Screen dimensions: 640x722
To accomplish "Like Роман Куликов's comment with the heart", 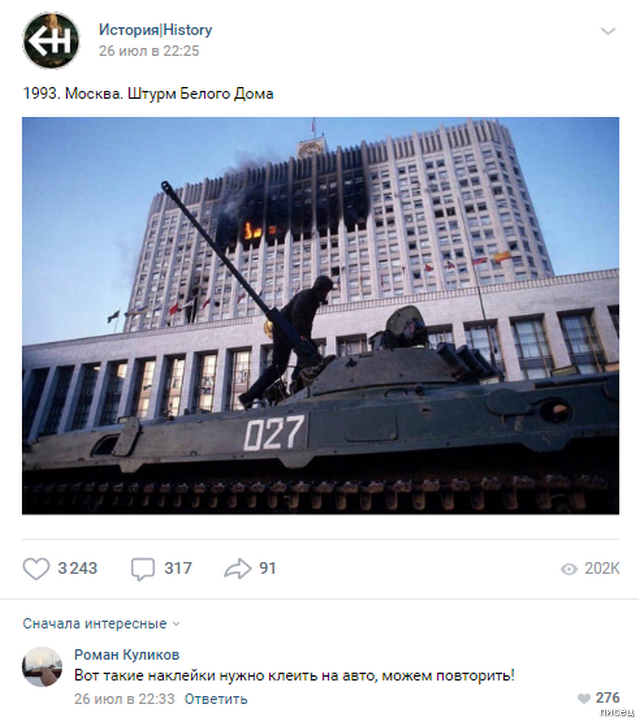I will pyautogui.click(x=584, y=699).
